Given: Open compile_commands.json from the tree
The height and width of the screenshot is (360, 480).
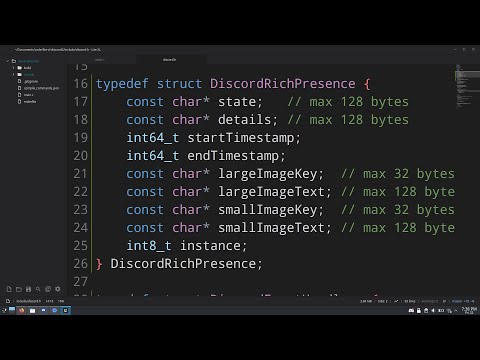Looking at the screenshot, I should pyautogui.click(x=41, y=88).
